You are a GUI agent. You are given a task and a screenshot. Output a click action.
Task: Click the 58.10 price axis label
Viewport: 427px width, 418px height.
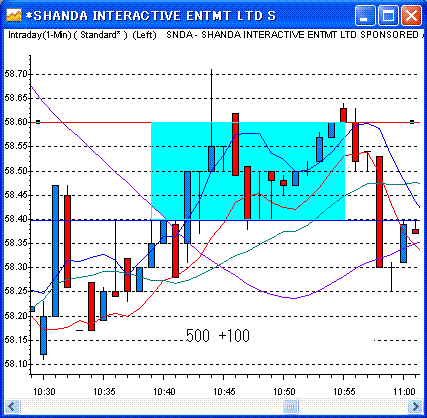click(16, 364)
